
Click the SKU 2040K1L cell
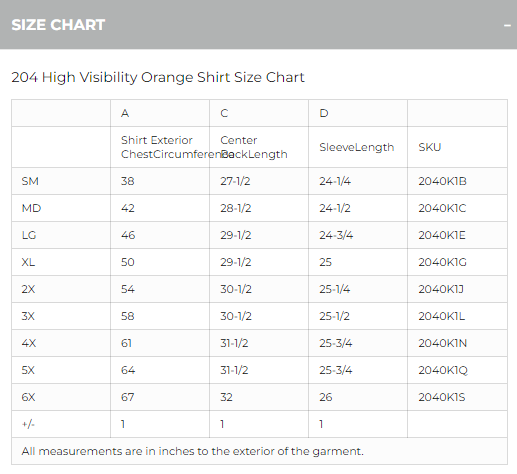coord(457,316)
